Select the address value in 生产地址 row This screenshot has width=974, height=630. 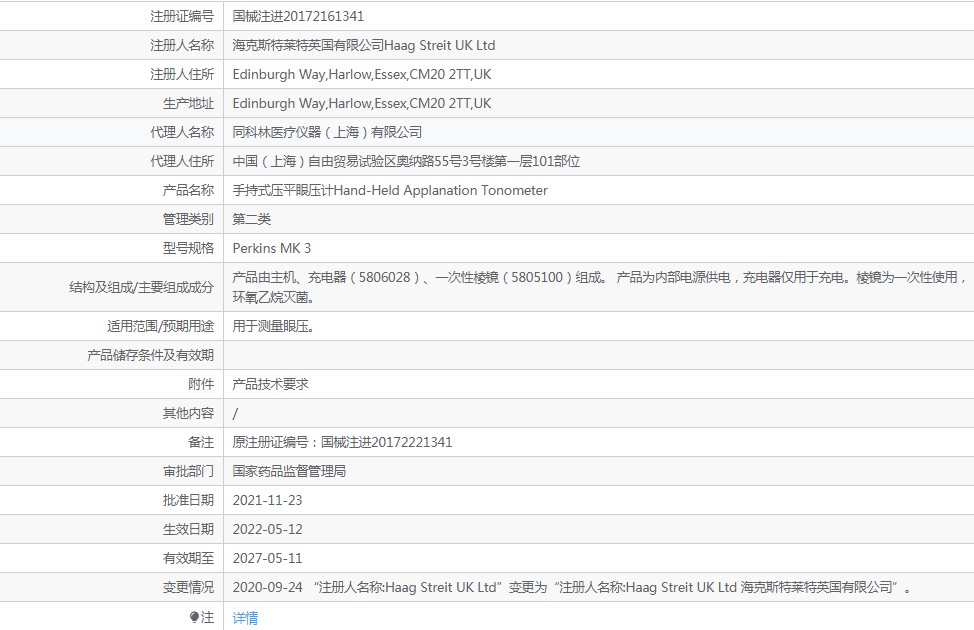click(x=362, y=103)
